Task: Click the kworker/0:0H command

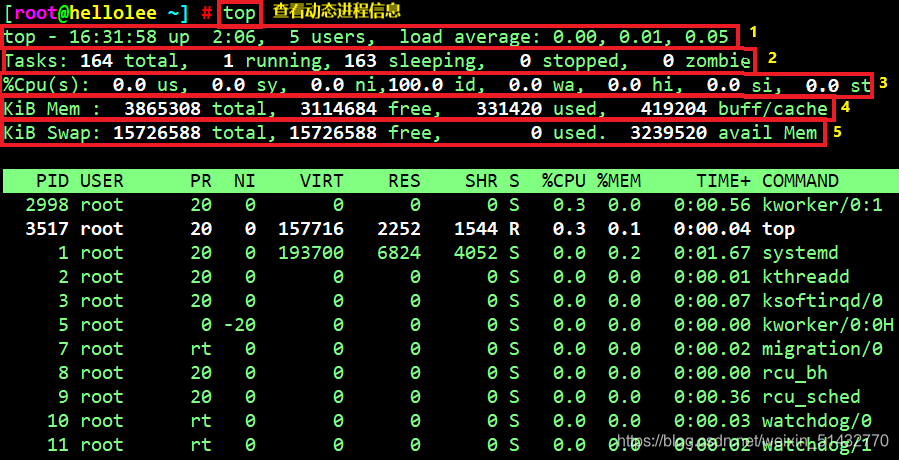Action: pos(828,325)
